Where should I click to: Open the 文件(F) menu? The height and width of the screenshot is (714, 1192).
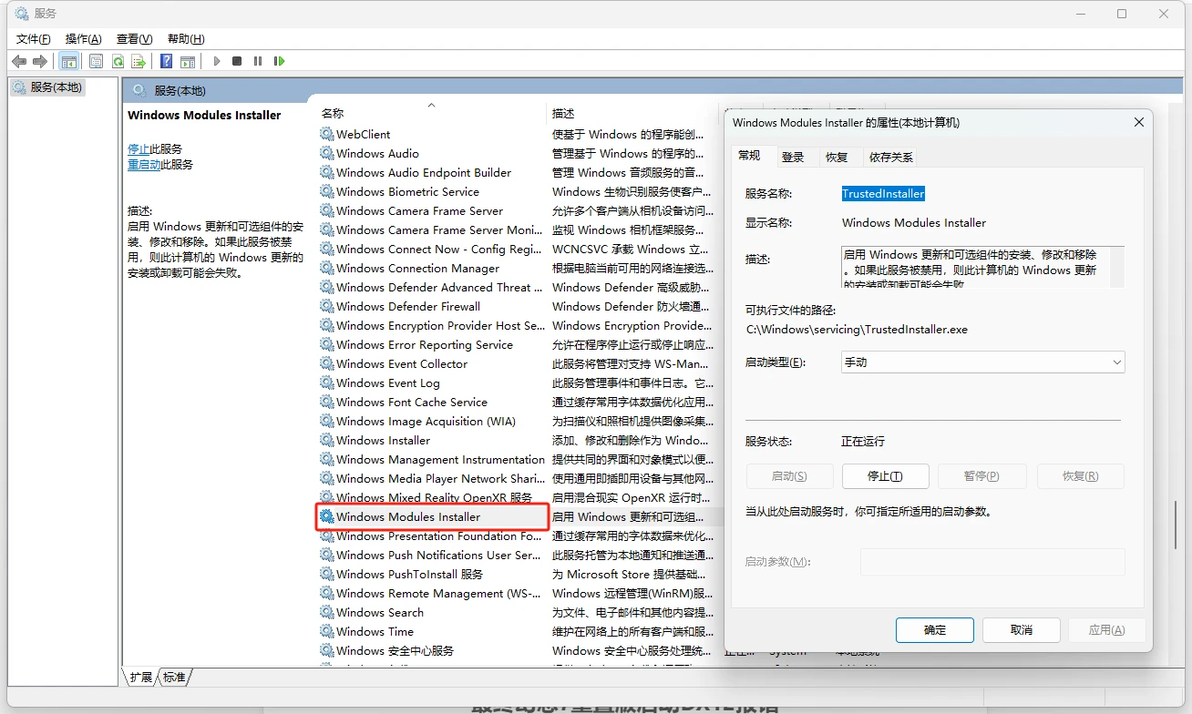tap(33, 39)
